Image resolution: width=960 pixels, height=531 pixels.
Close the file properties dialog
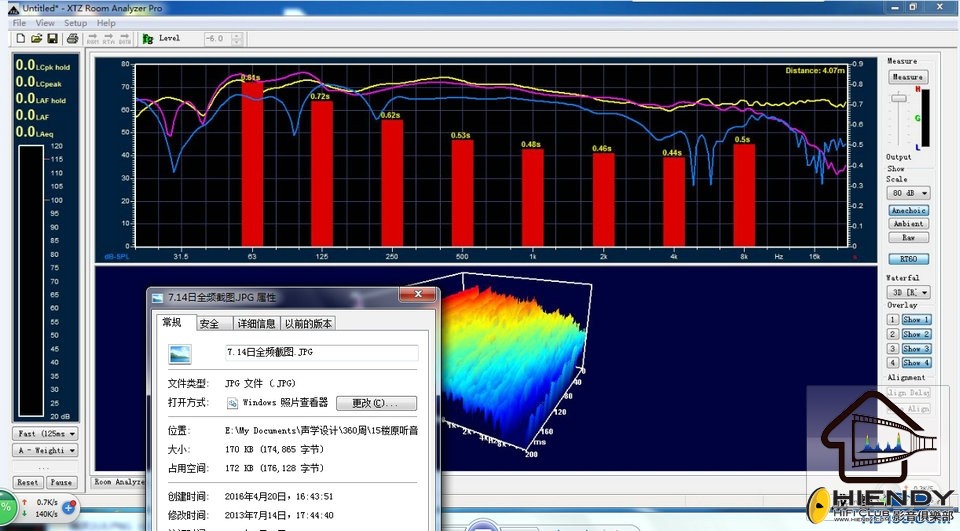click(x=418, y=295)
